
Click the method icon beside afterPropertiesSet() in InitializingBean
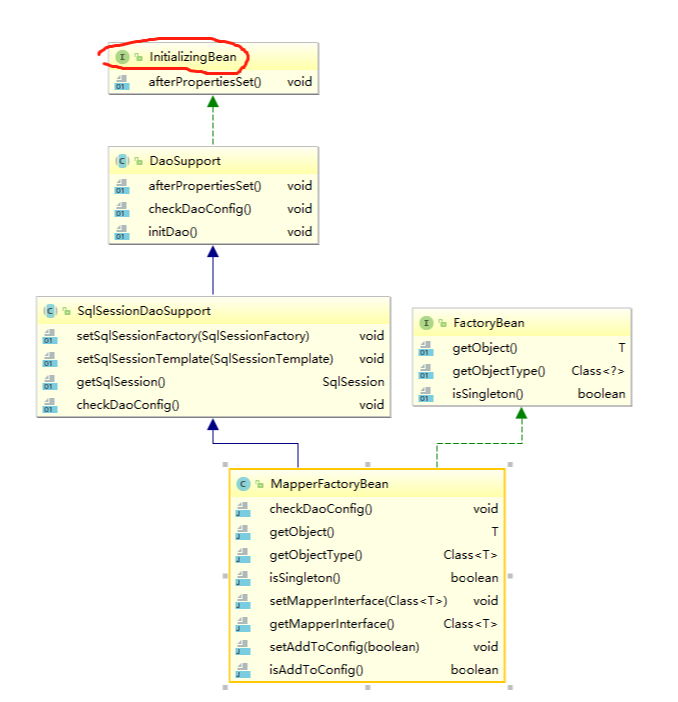click(x=122, y=82)
